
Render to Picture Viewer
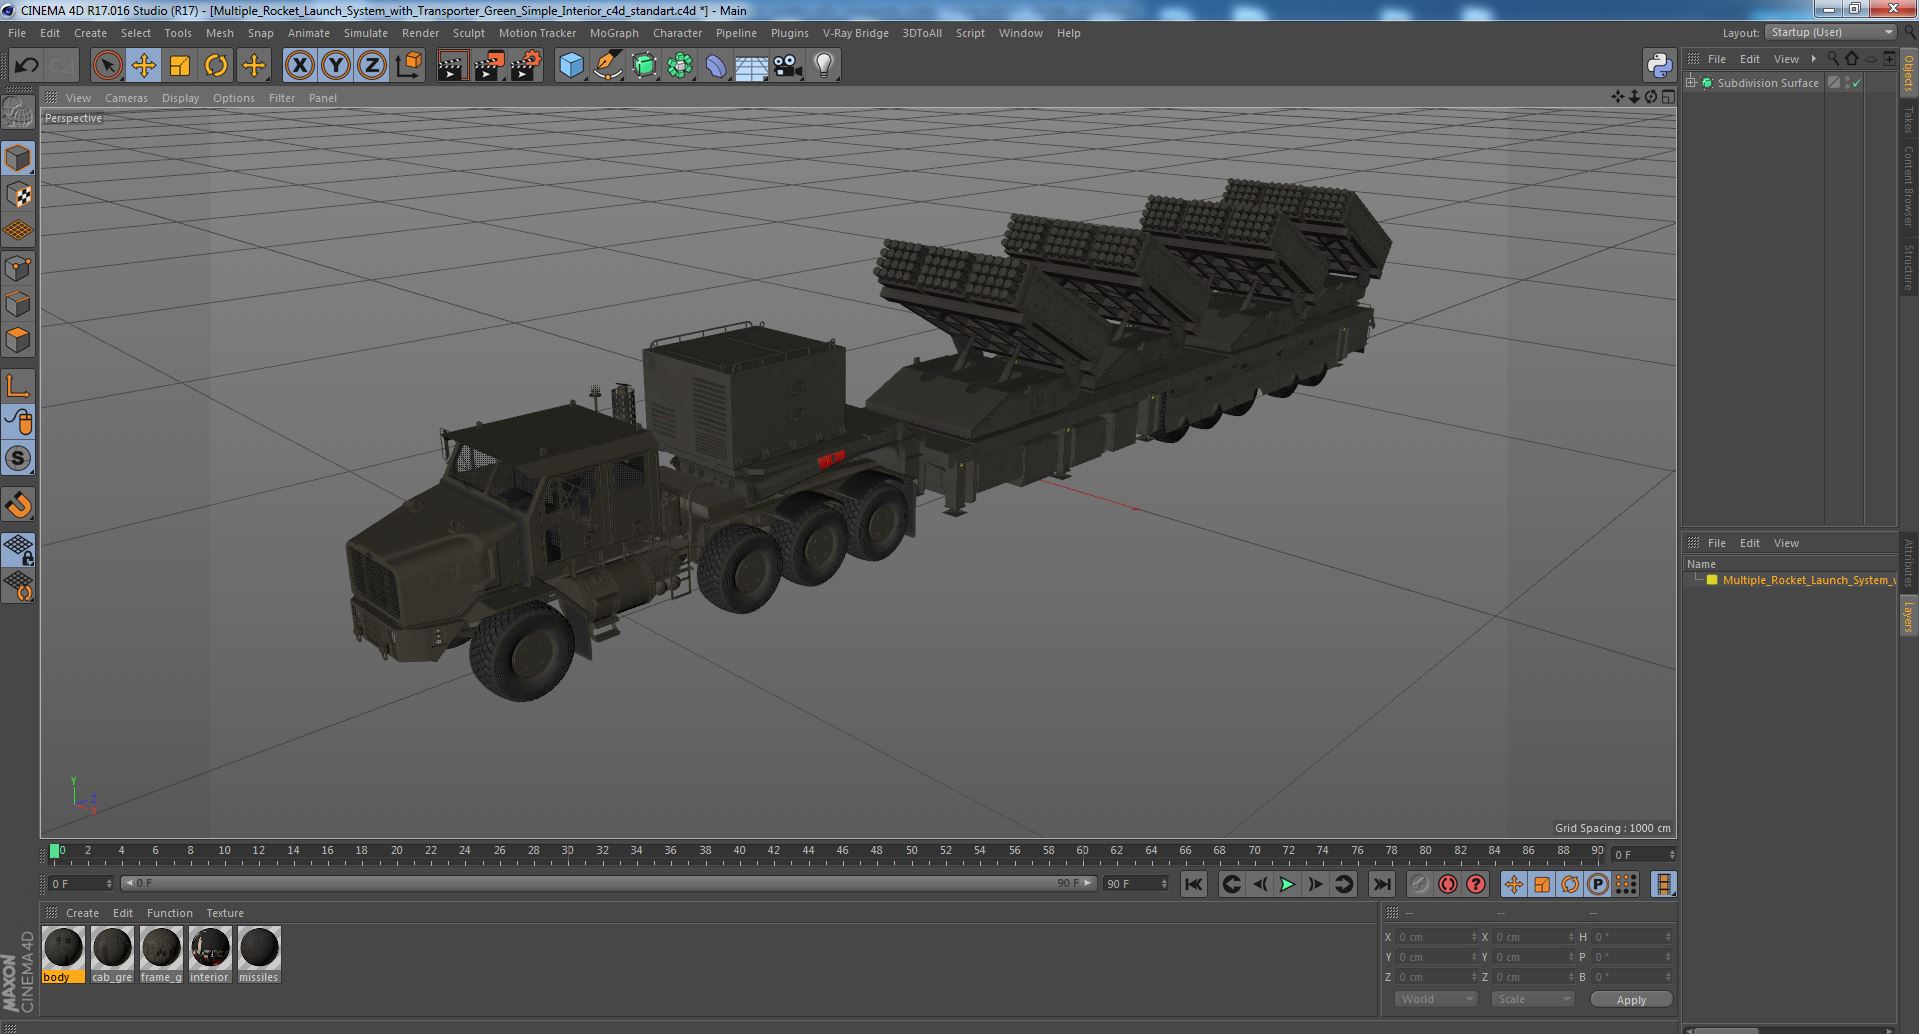[489, 66]
